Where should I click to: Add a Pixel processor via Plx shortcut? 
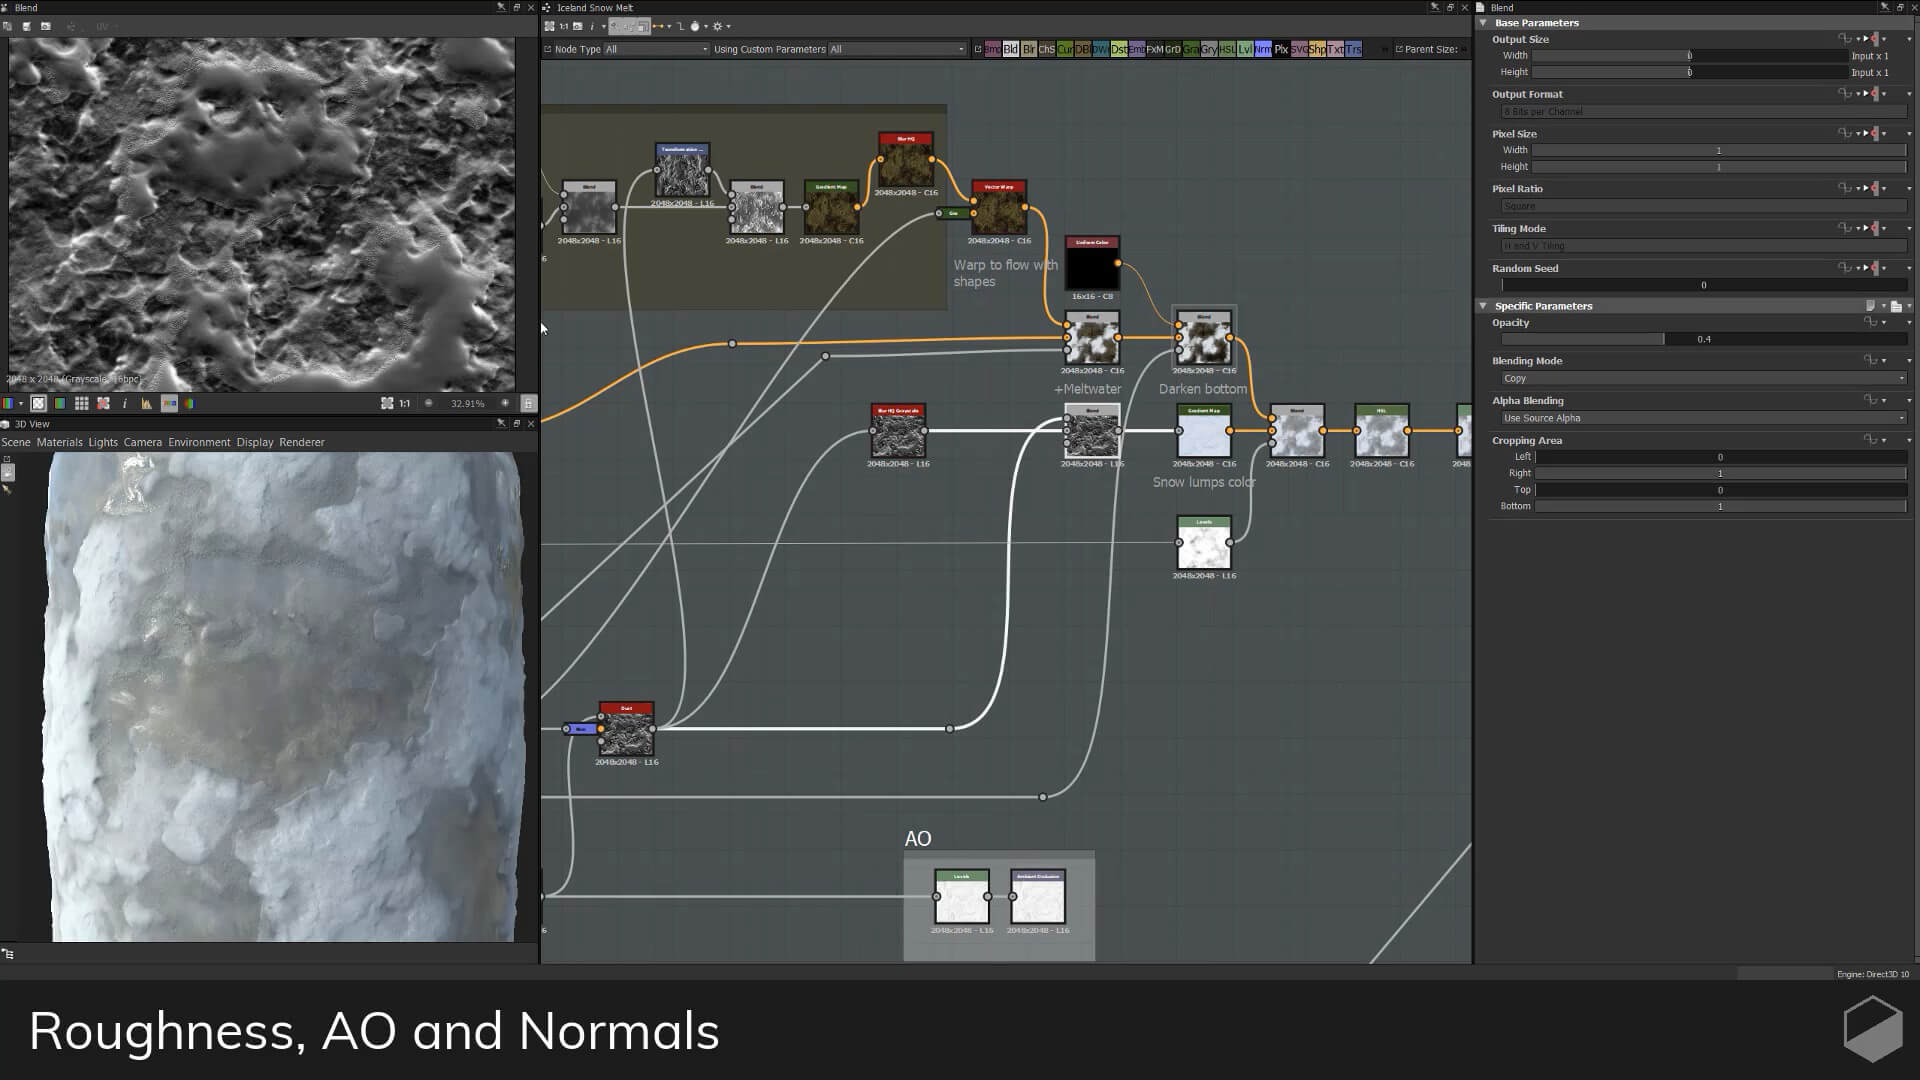click(x=1281, y=49)
